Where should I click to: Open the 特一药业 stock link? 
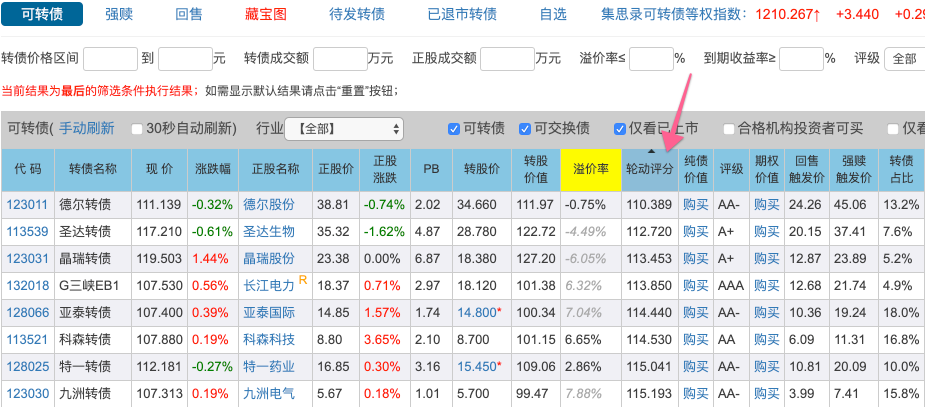(269, 367)
